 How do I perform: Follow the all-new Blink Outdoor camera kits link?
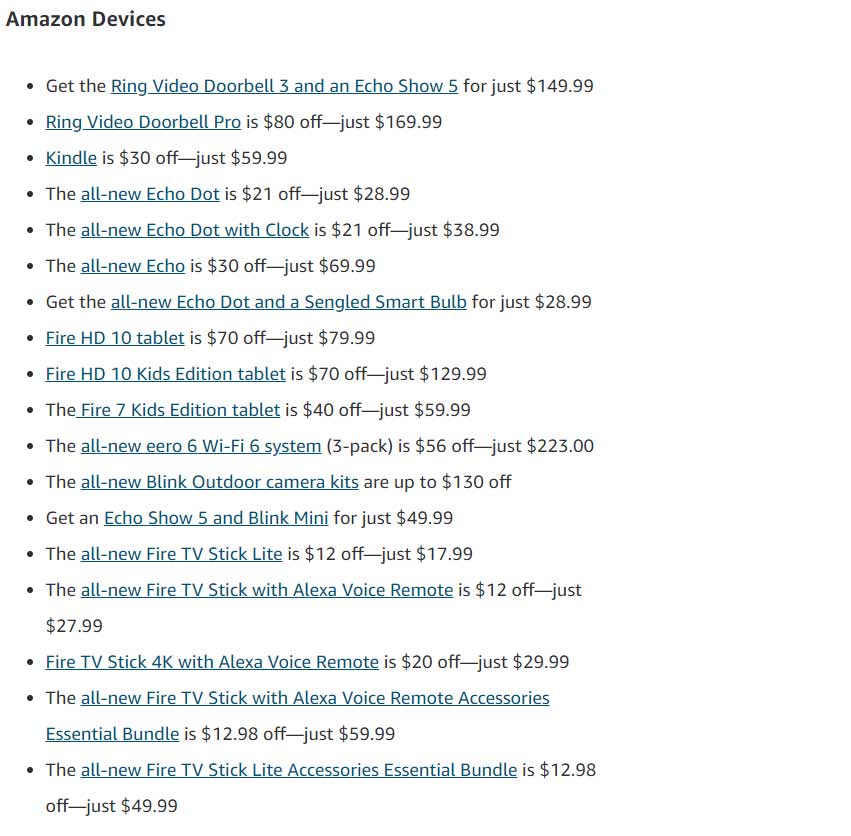220,482
